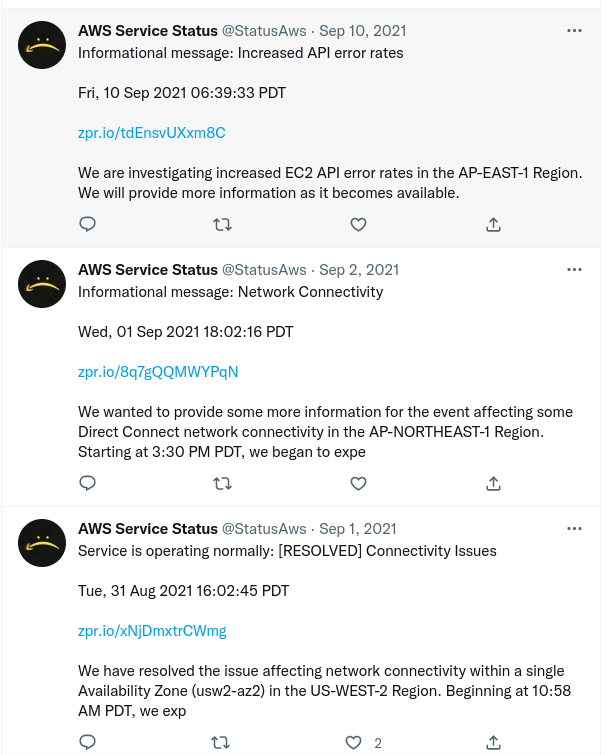Open more options on the Sep 10 tweet

pos(574,31)
